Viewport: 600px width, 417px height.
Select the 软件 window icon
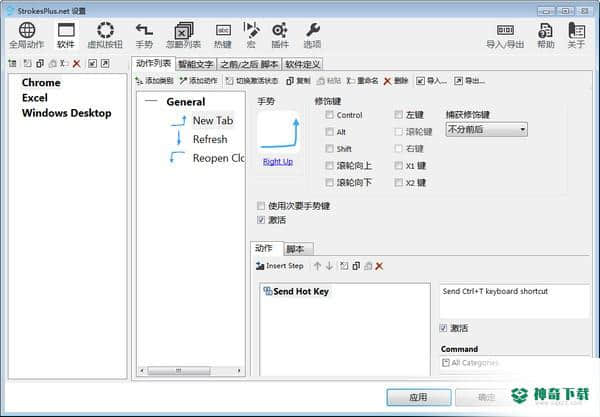pos(66,35)
